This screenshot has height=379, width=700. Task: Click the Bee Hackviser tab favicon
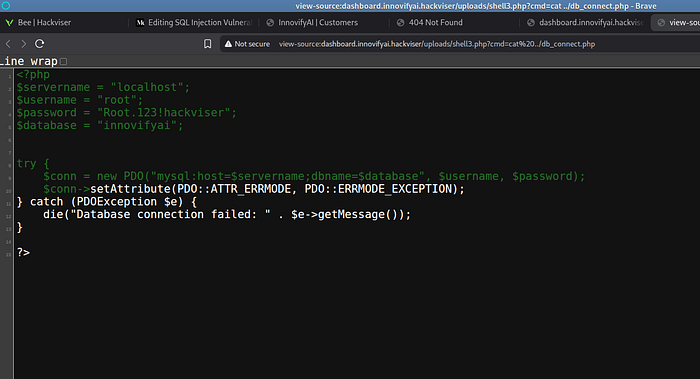pos(9,22)
